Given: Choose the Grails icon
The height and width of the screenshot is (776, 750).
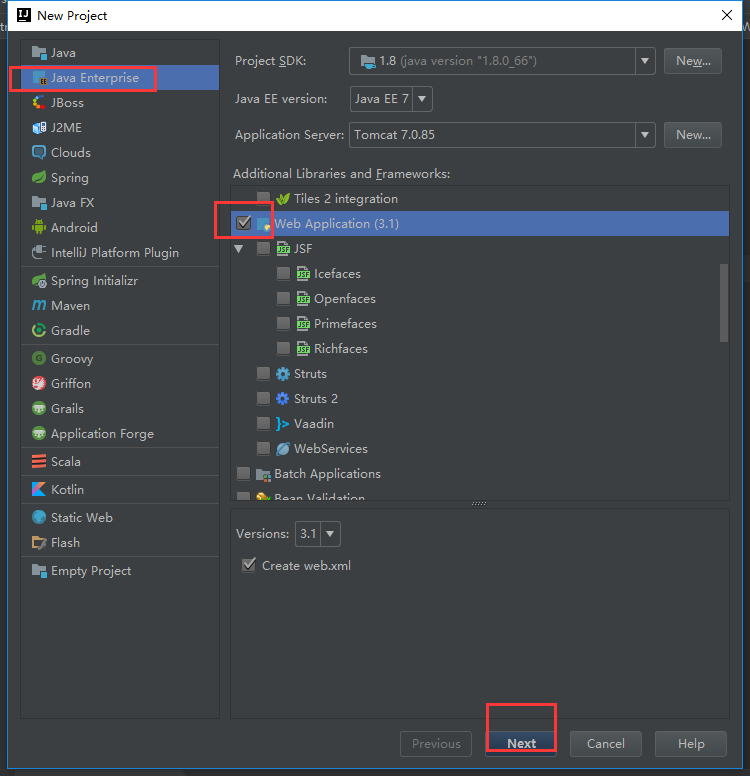Looking at the screenshot, I should (39, 408).
